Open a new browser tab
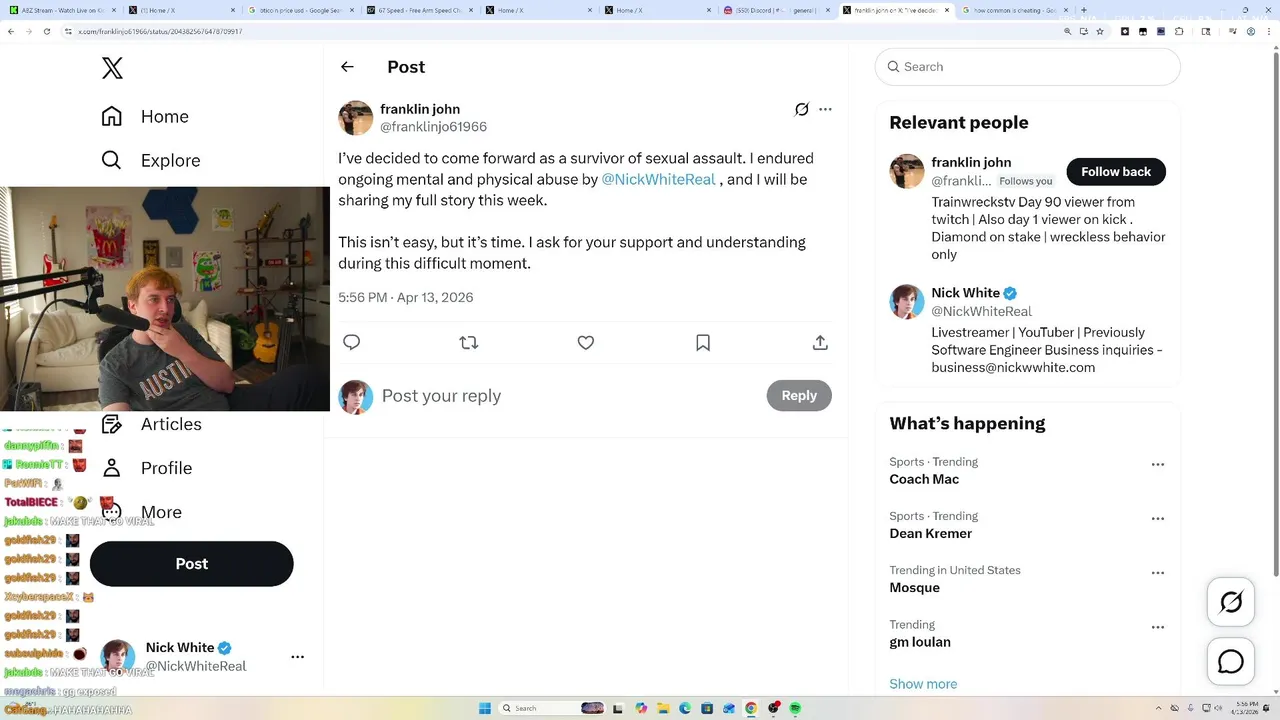Screen dimensions: 1280x720 [1084, 10]
